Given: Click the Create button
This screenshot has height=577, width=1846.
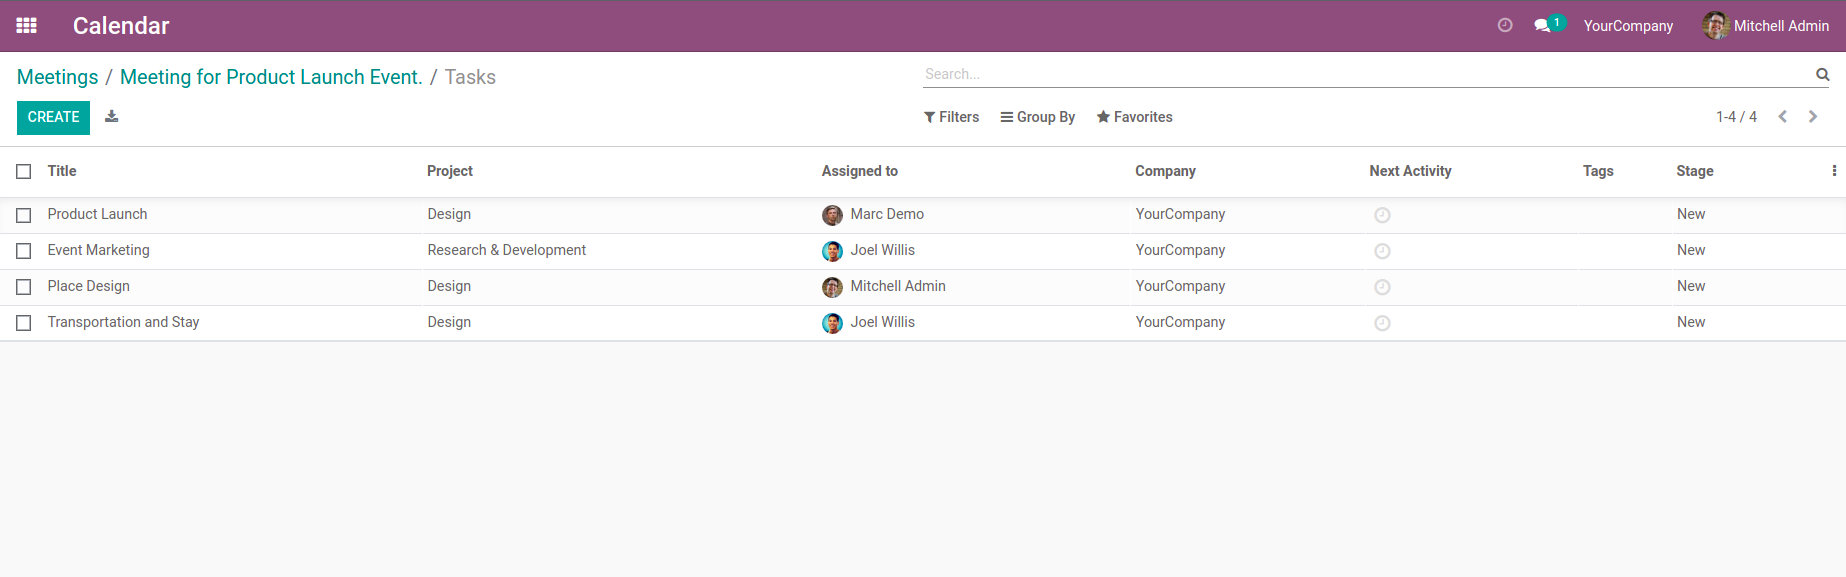Looking at the screenshot, I should [53, 117].
